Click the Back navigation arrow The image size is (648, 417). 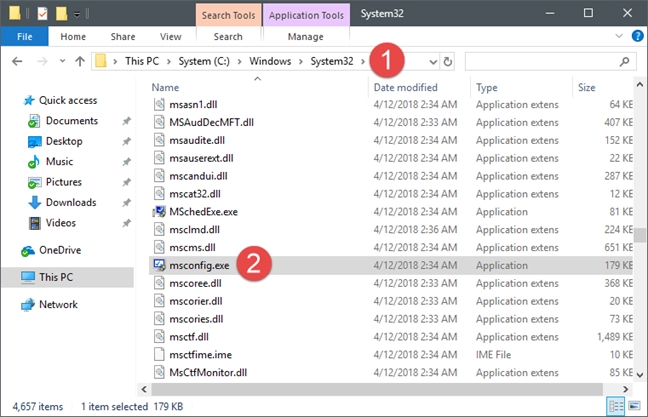(17, 62)
